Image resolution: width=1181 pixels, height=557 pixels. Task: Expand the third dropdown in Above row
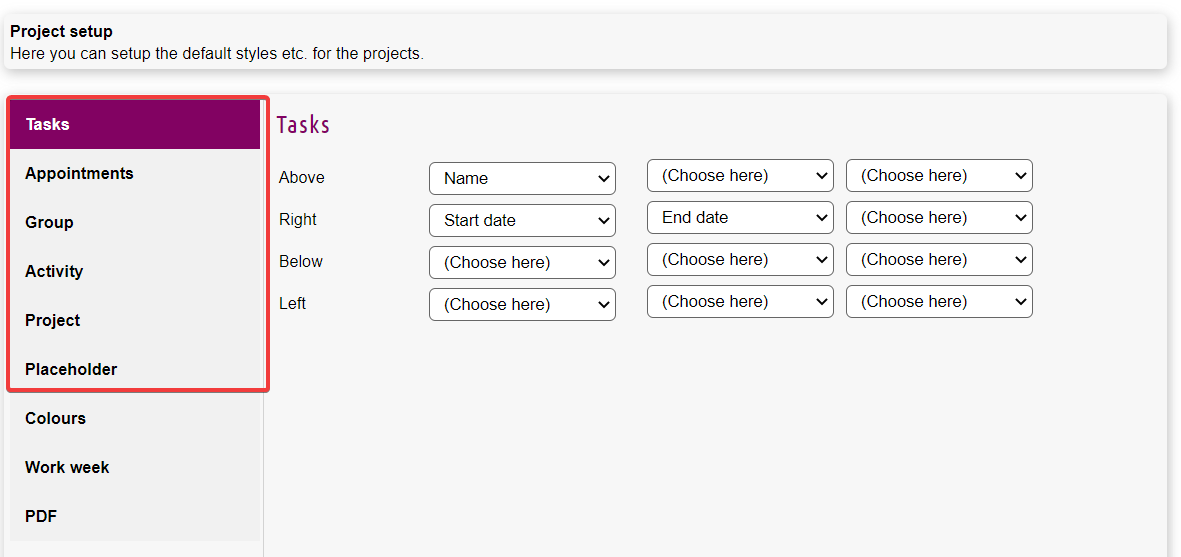click(939, 176)
